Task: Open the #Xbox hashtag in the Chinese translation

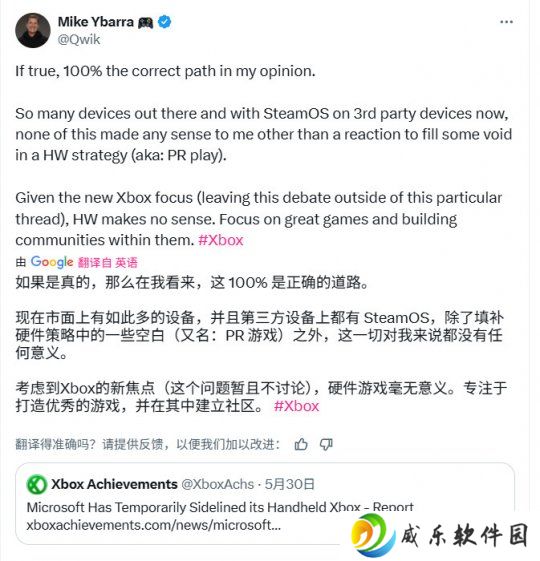Action: [296, 406]
